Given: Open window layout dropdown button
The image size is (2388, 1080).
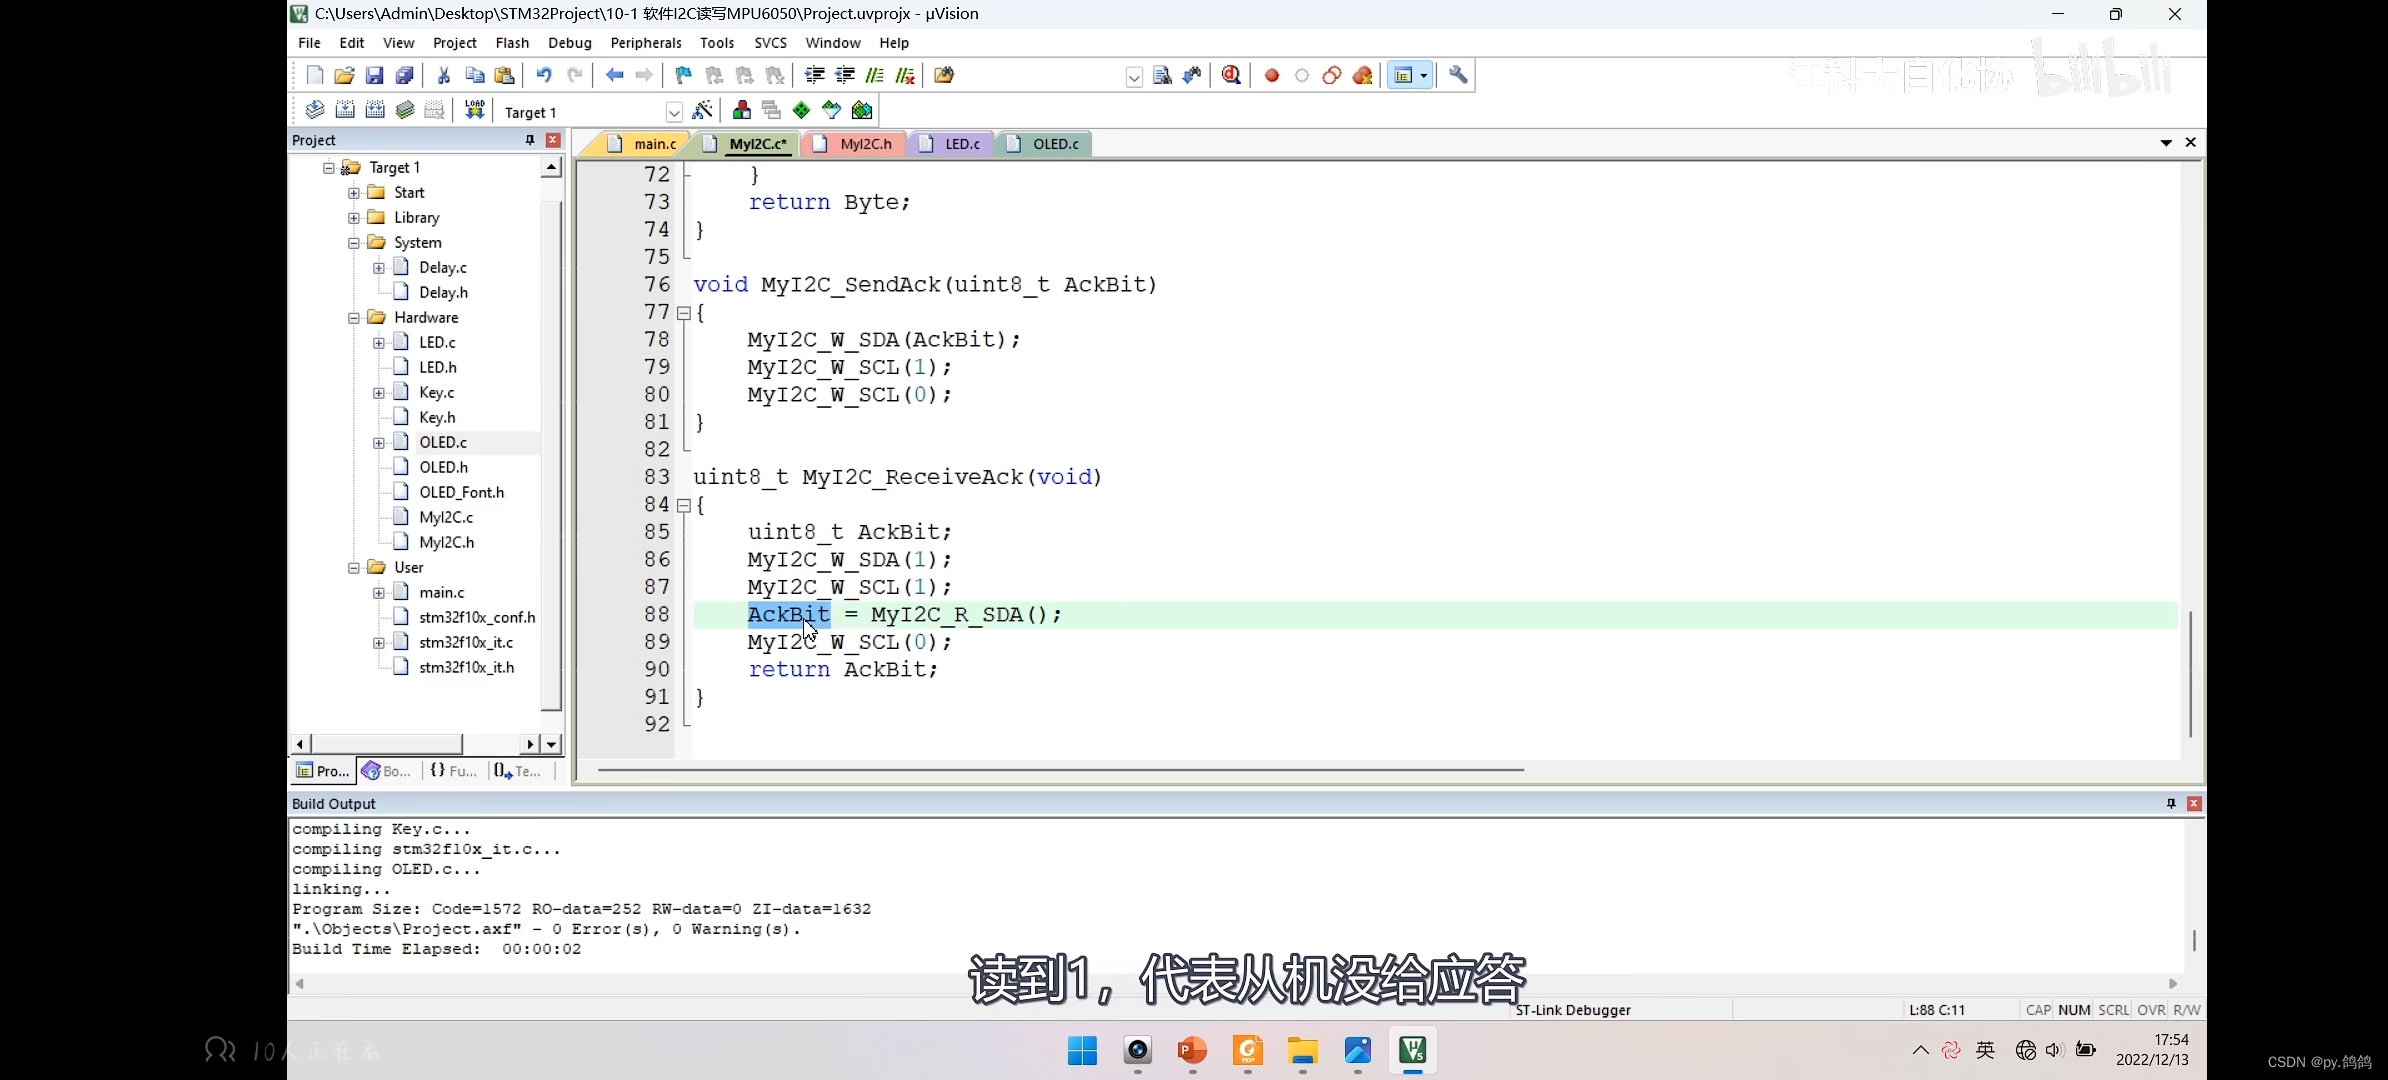Looking at the screenshot, I should coord(1424,75).
